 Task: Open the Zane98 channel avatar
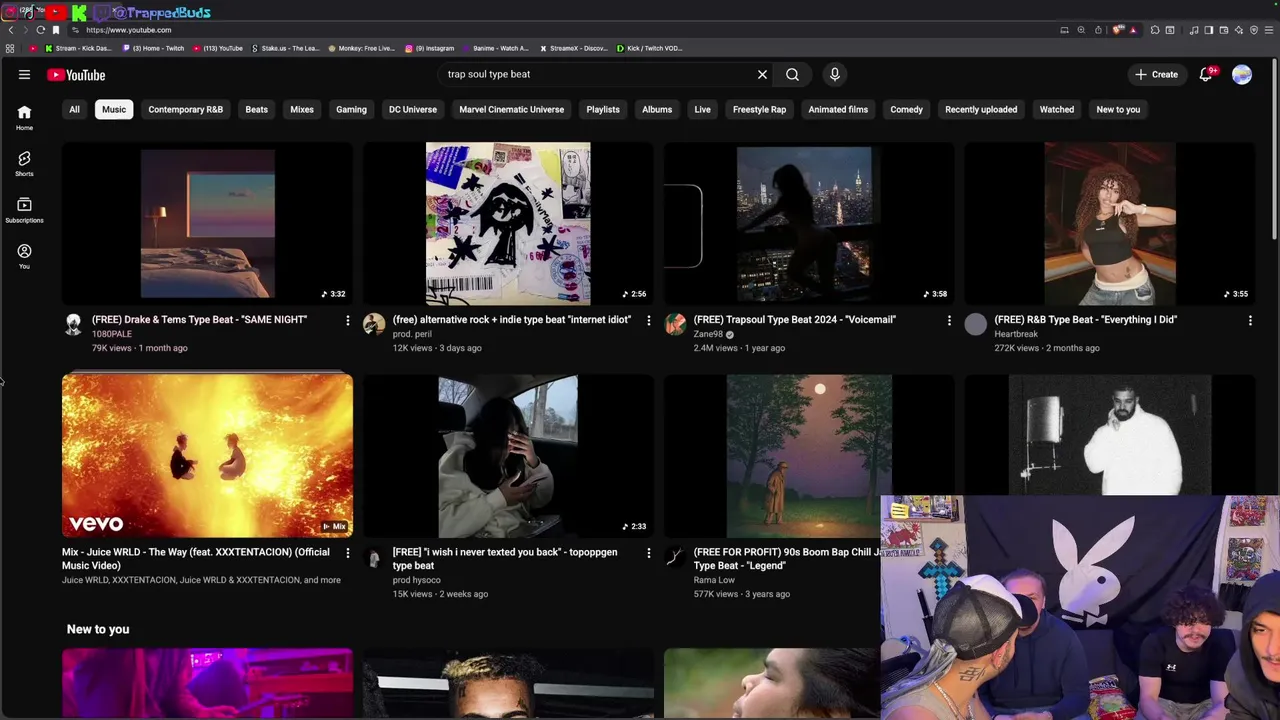[675, 324]
